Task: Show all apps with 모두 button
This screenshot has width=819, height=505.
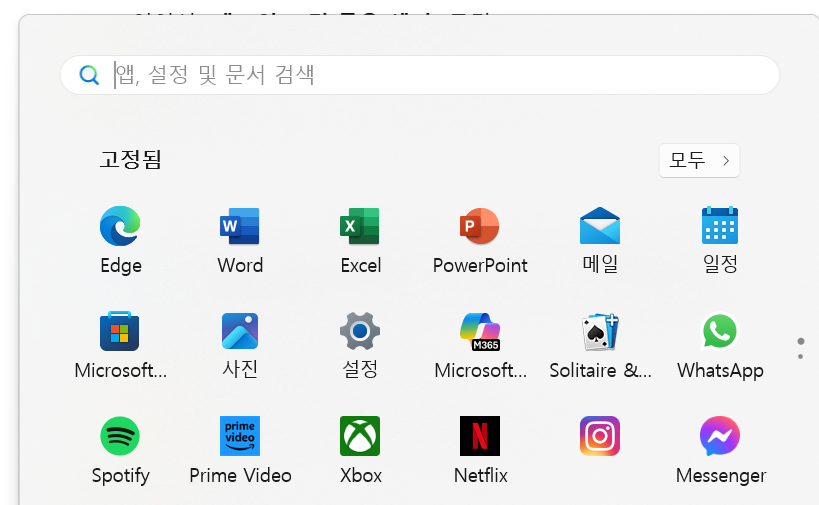Action: pos(699,160)
